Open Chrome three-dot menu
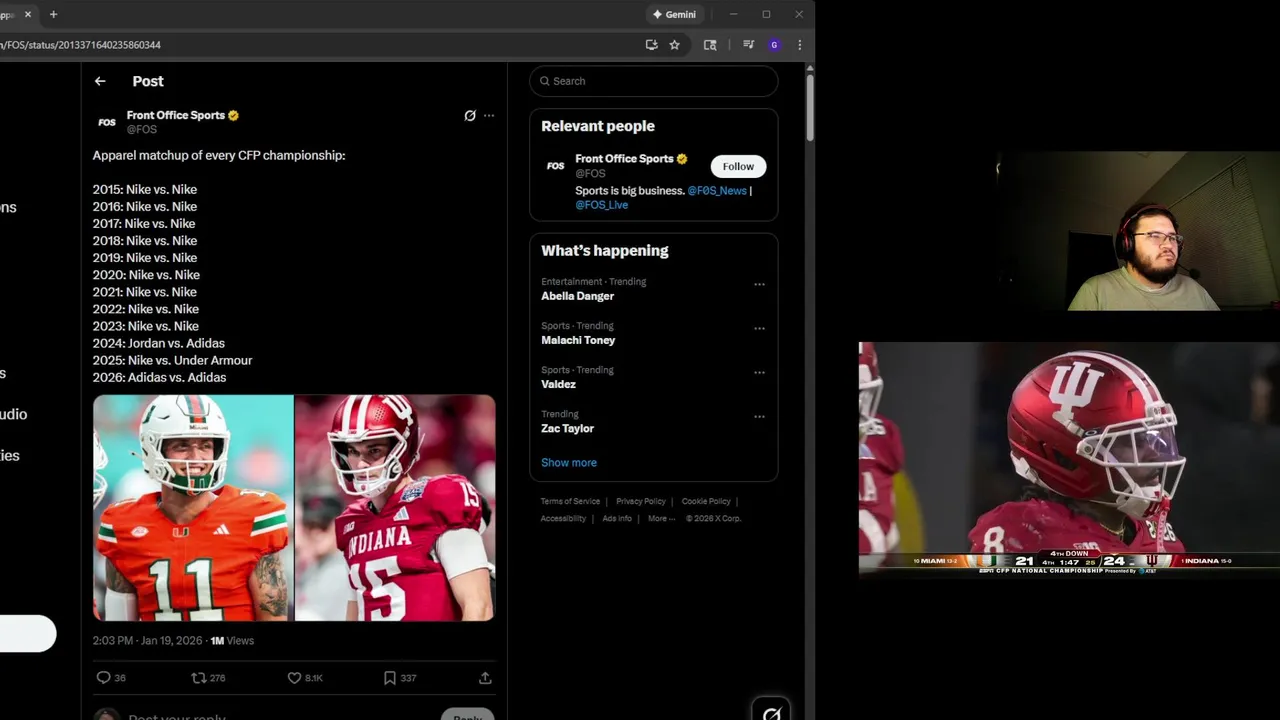The height and width of the screenshot is (720, 1280). coord(799,45)
